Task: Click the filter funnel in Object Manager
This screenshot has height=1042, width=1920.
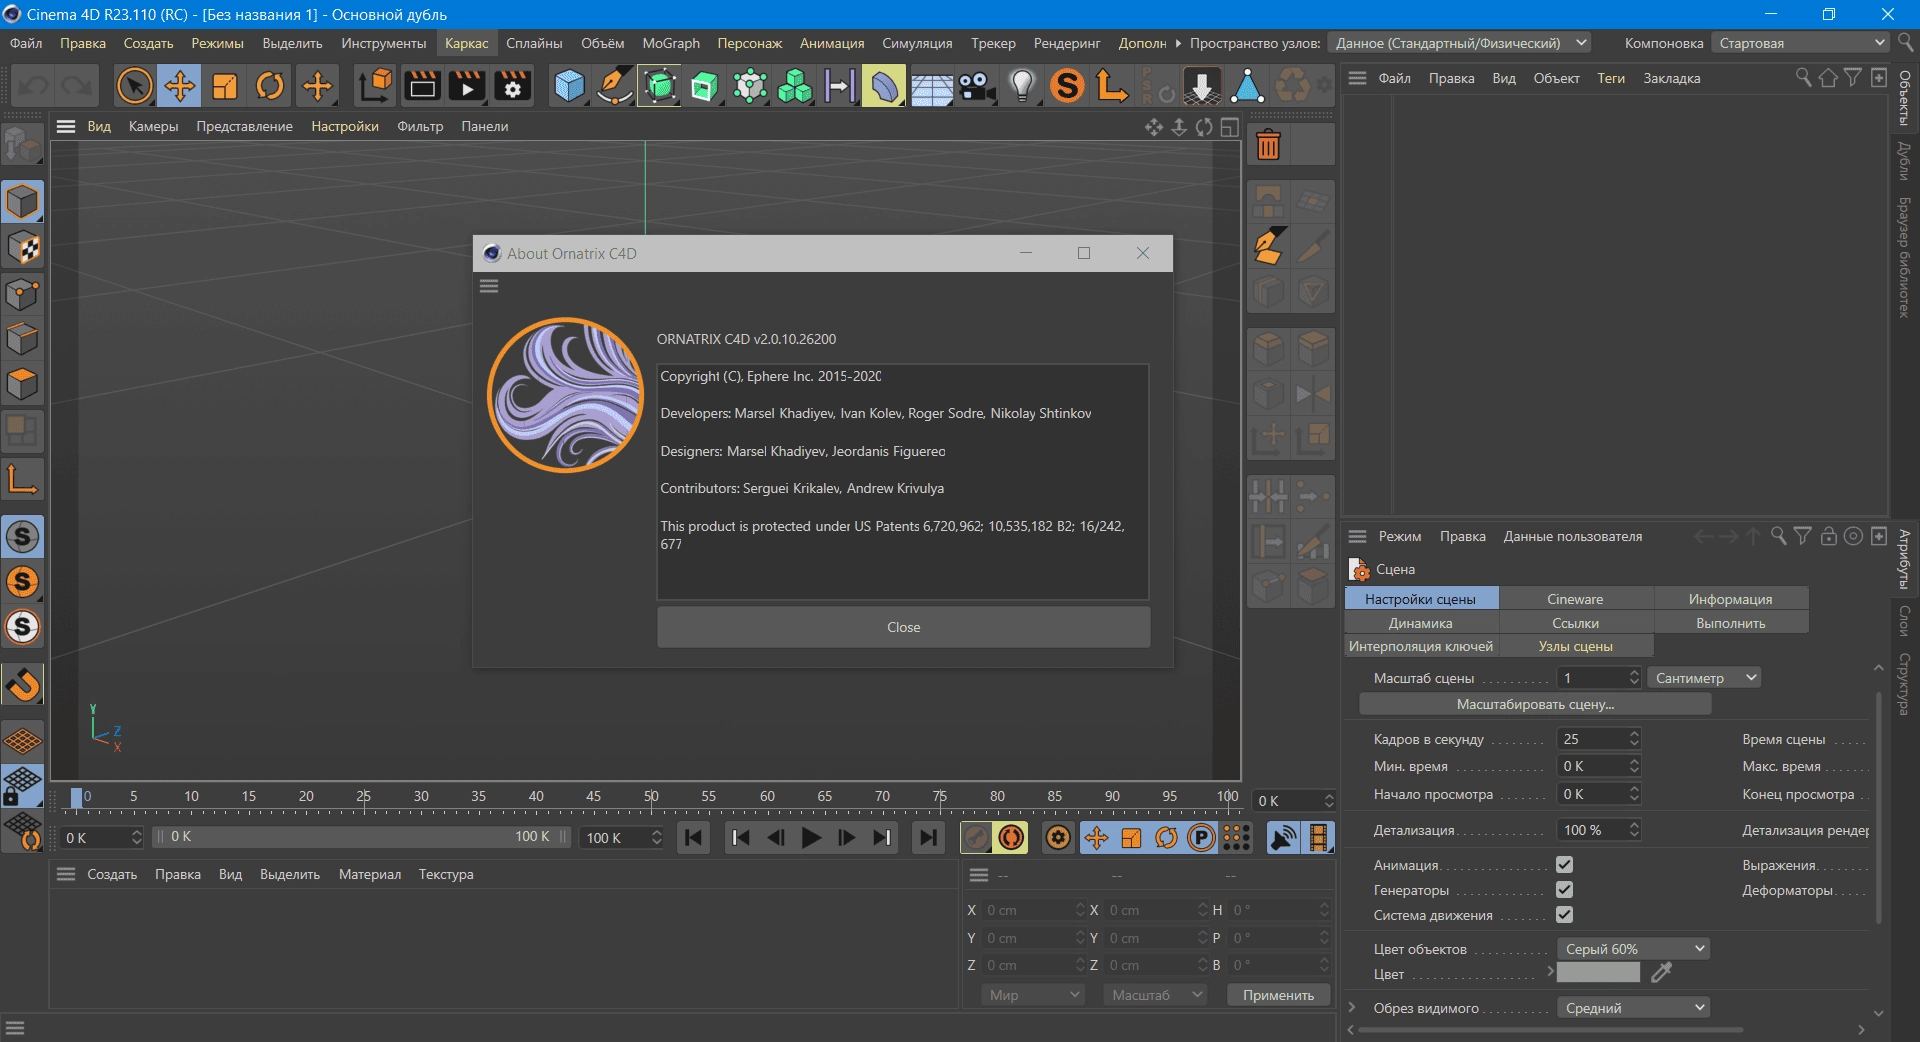Action: pyautogui.click(x=1853, y=78)
